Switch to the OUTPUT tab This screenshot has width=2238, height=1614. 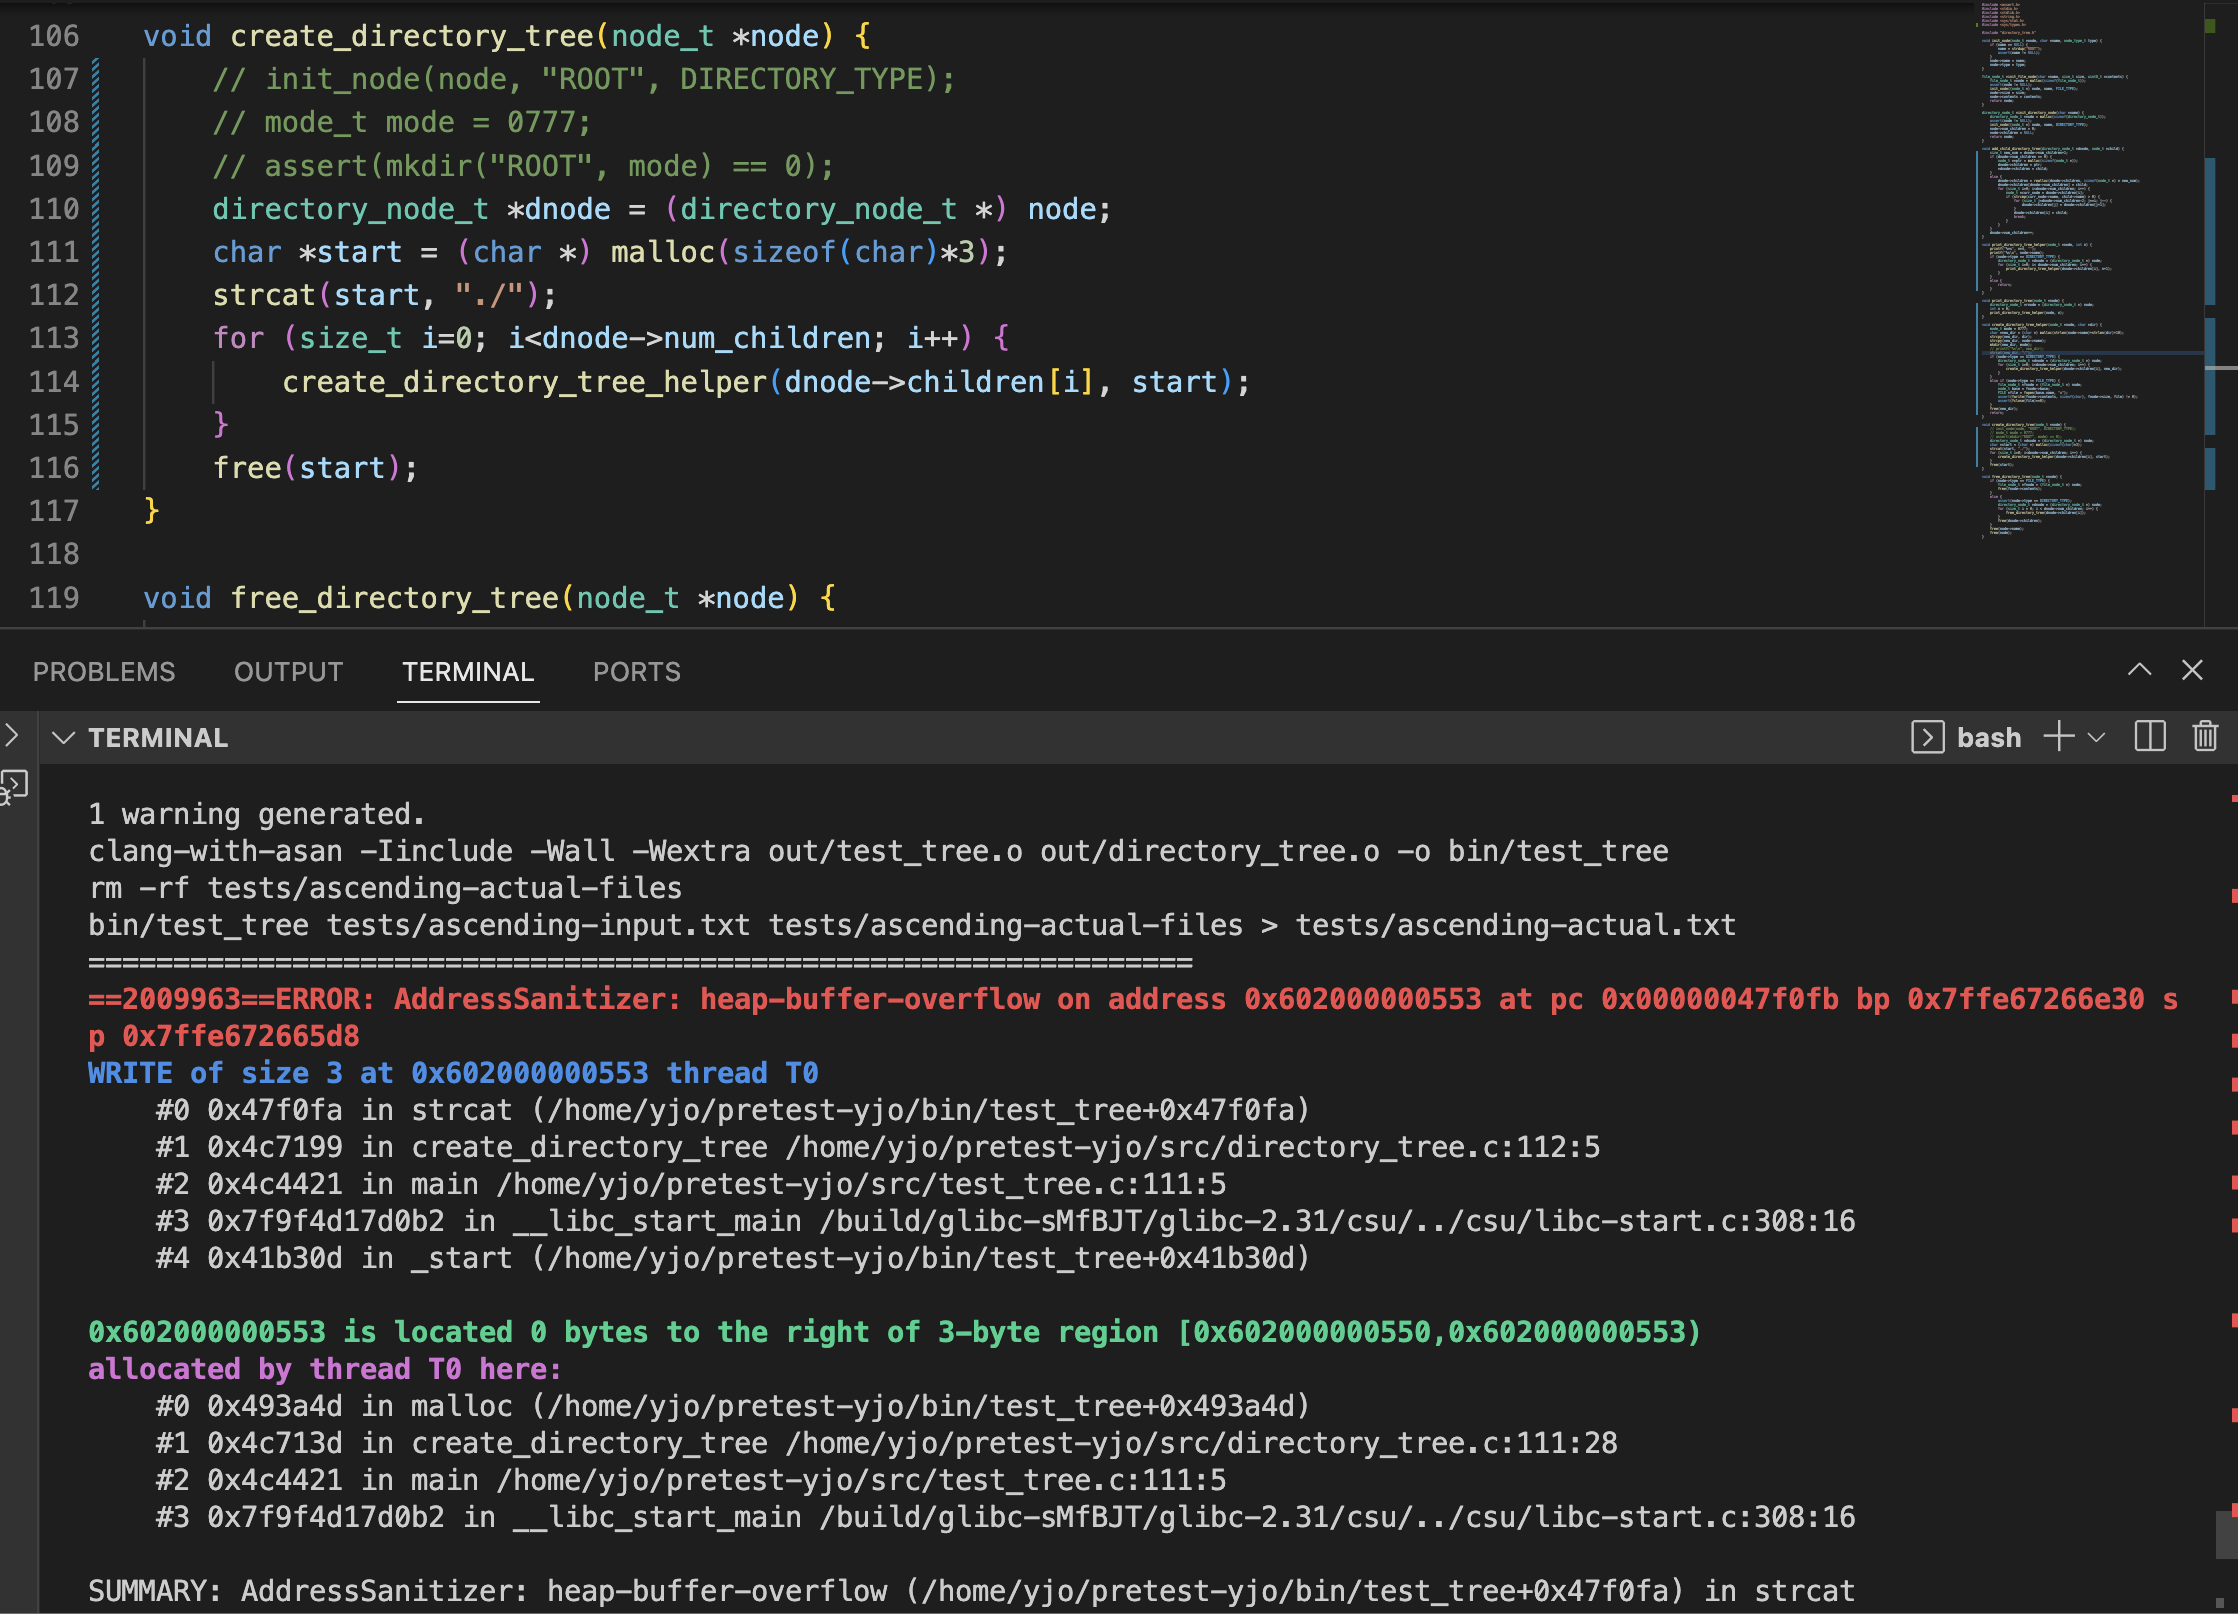pyautogui.click(x=288, y=672)
